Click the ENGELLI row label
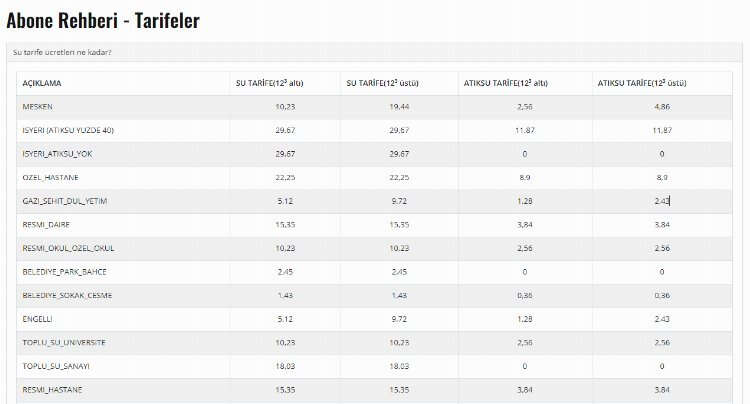This screenshot has height=404, width=750. click(38, 318)
